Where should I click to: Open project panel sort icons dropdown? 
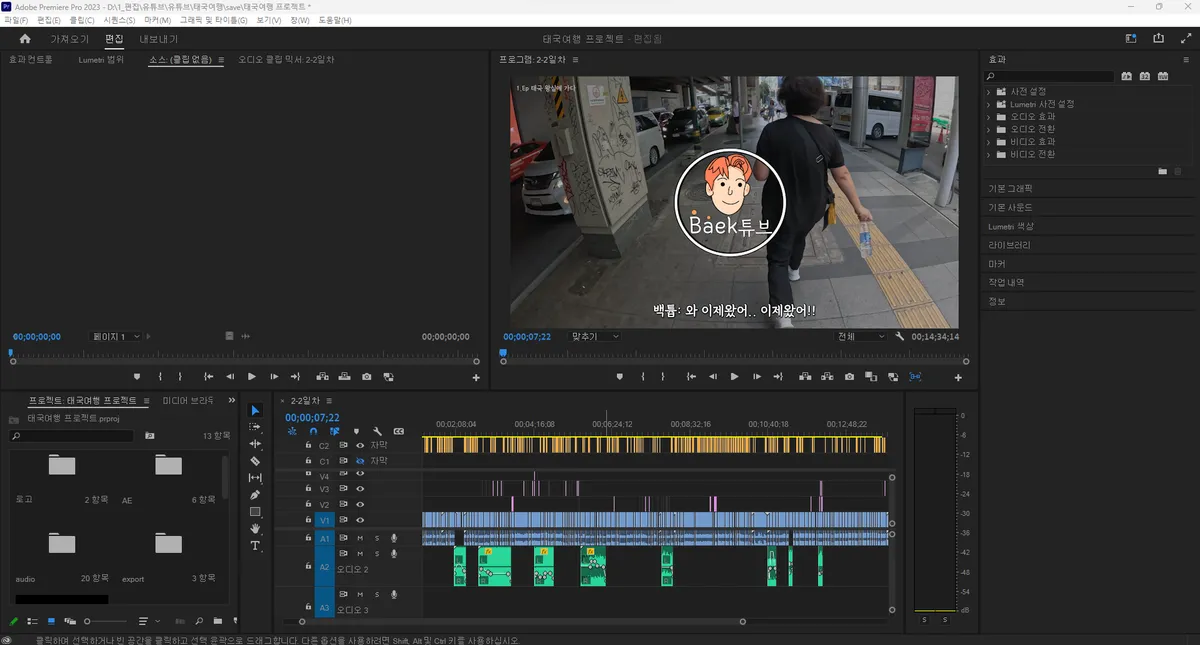tap(147, 621)
